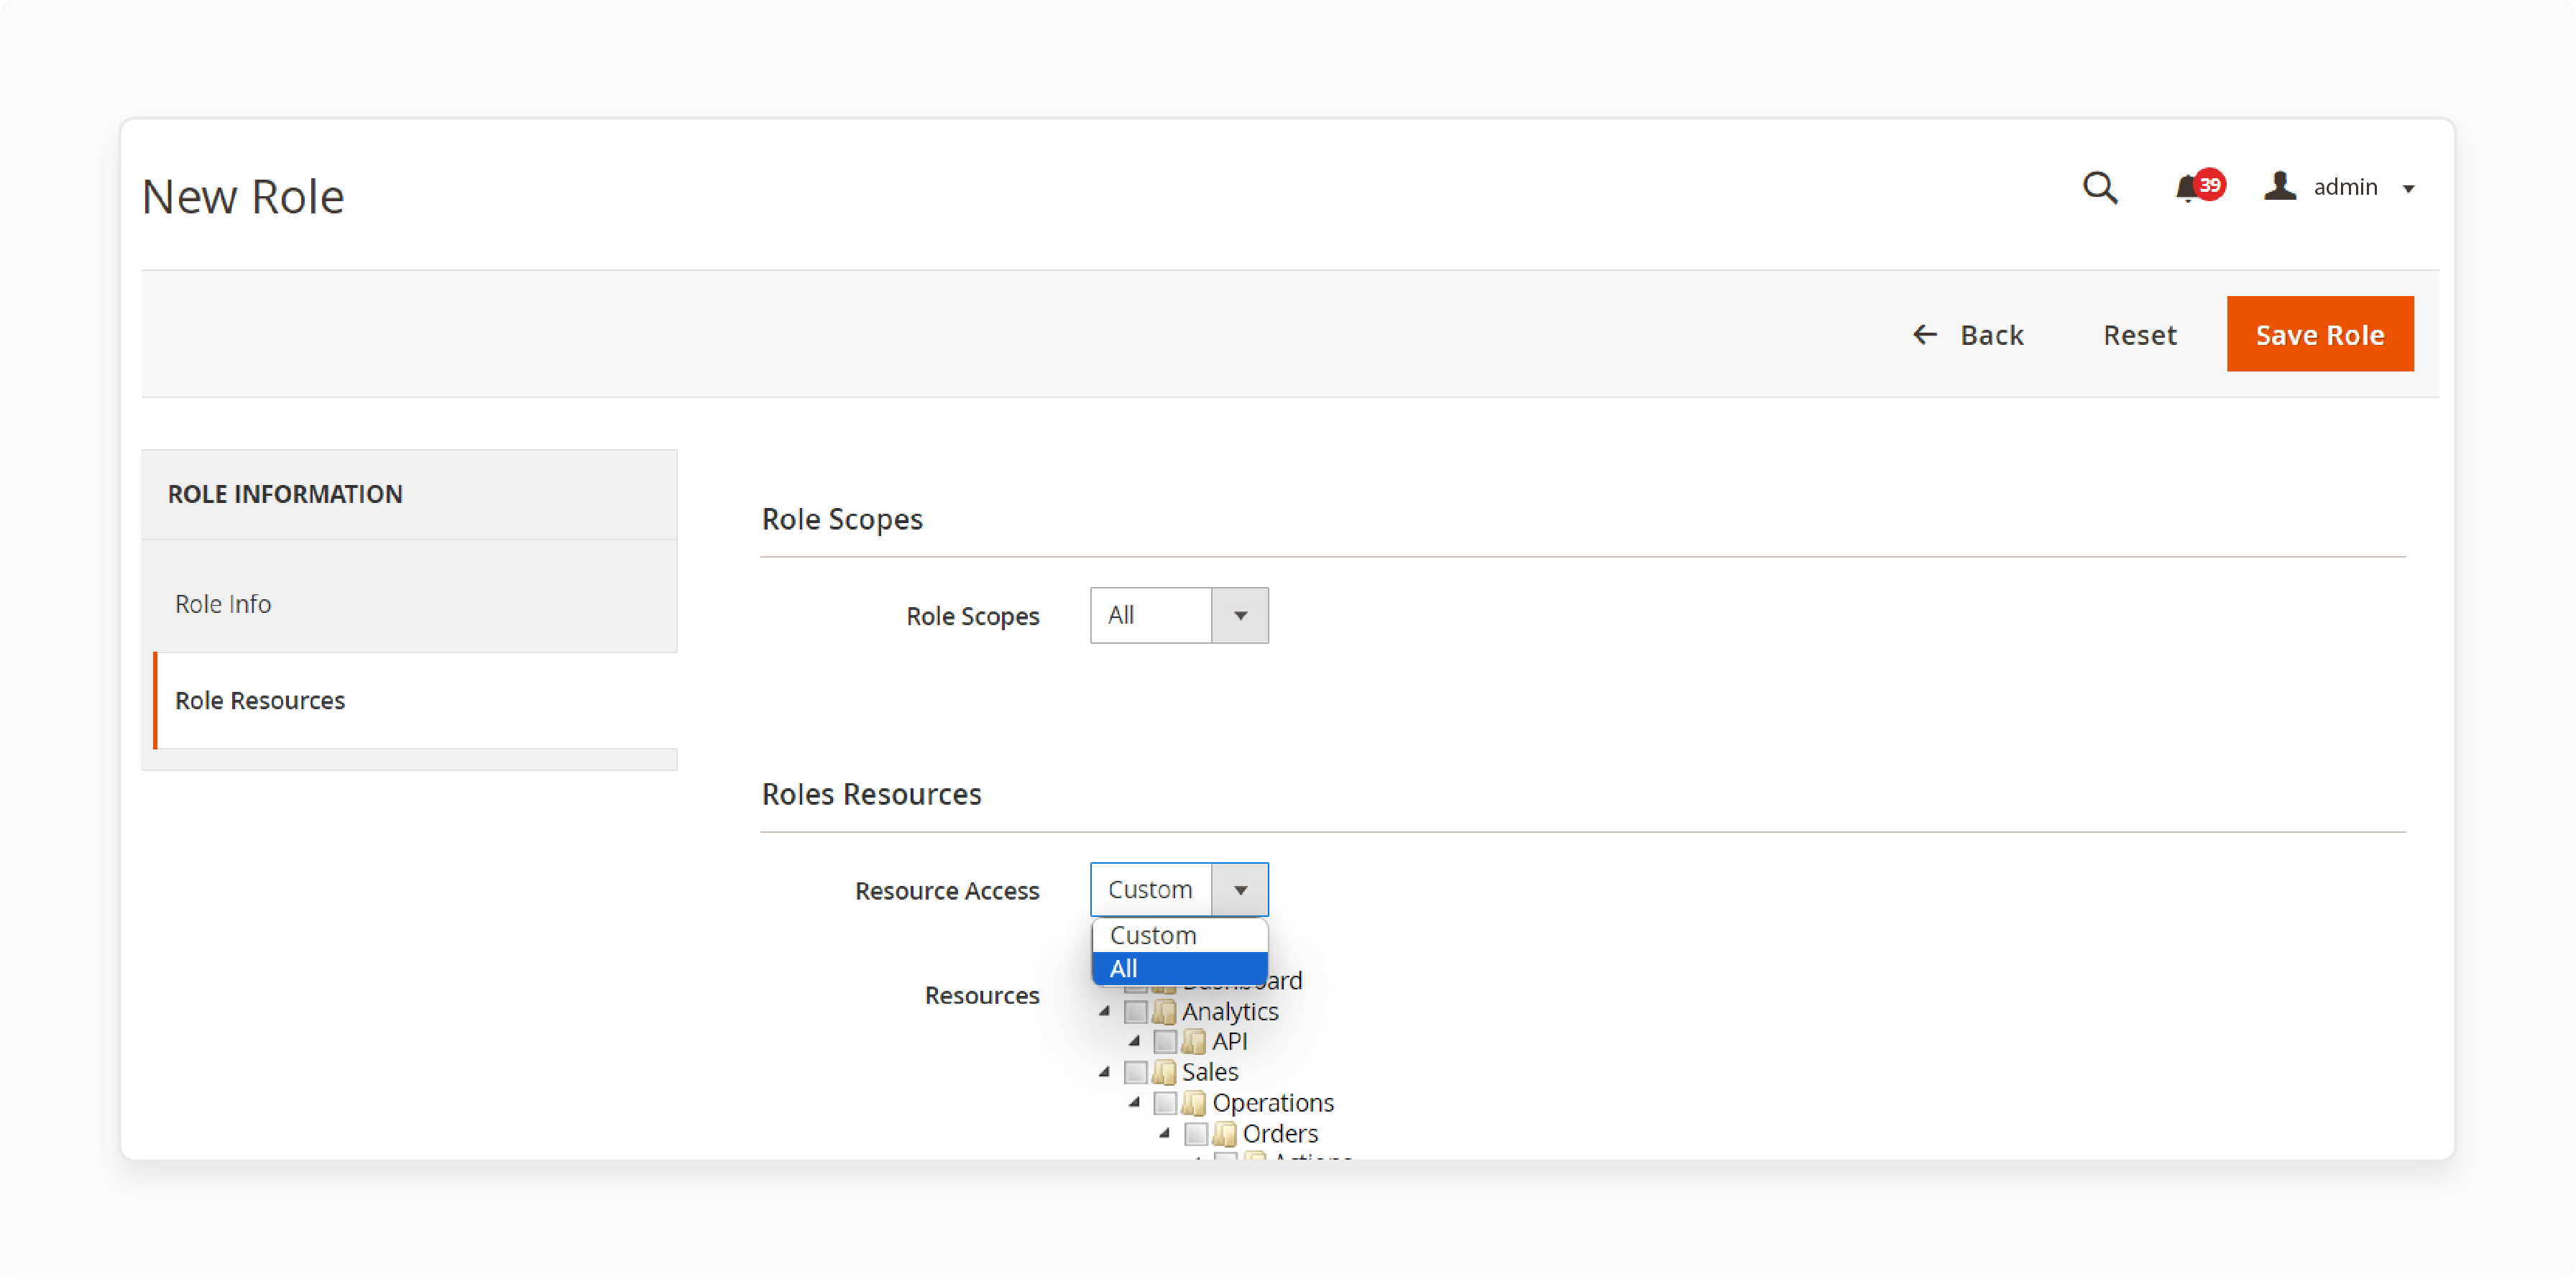The height and width of the screenshot is (1279, 2576).
Task: Open the search magnifier icon
Action: pos(2099,187)
